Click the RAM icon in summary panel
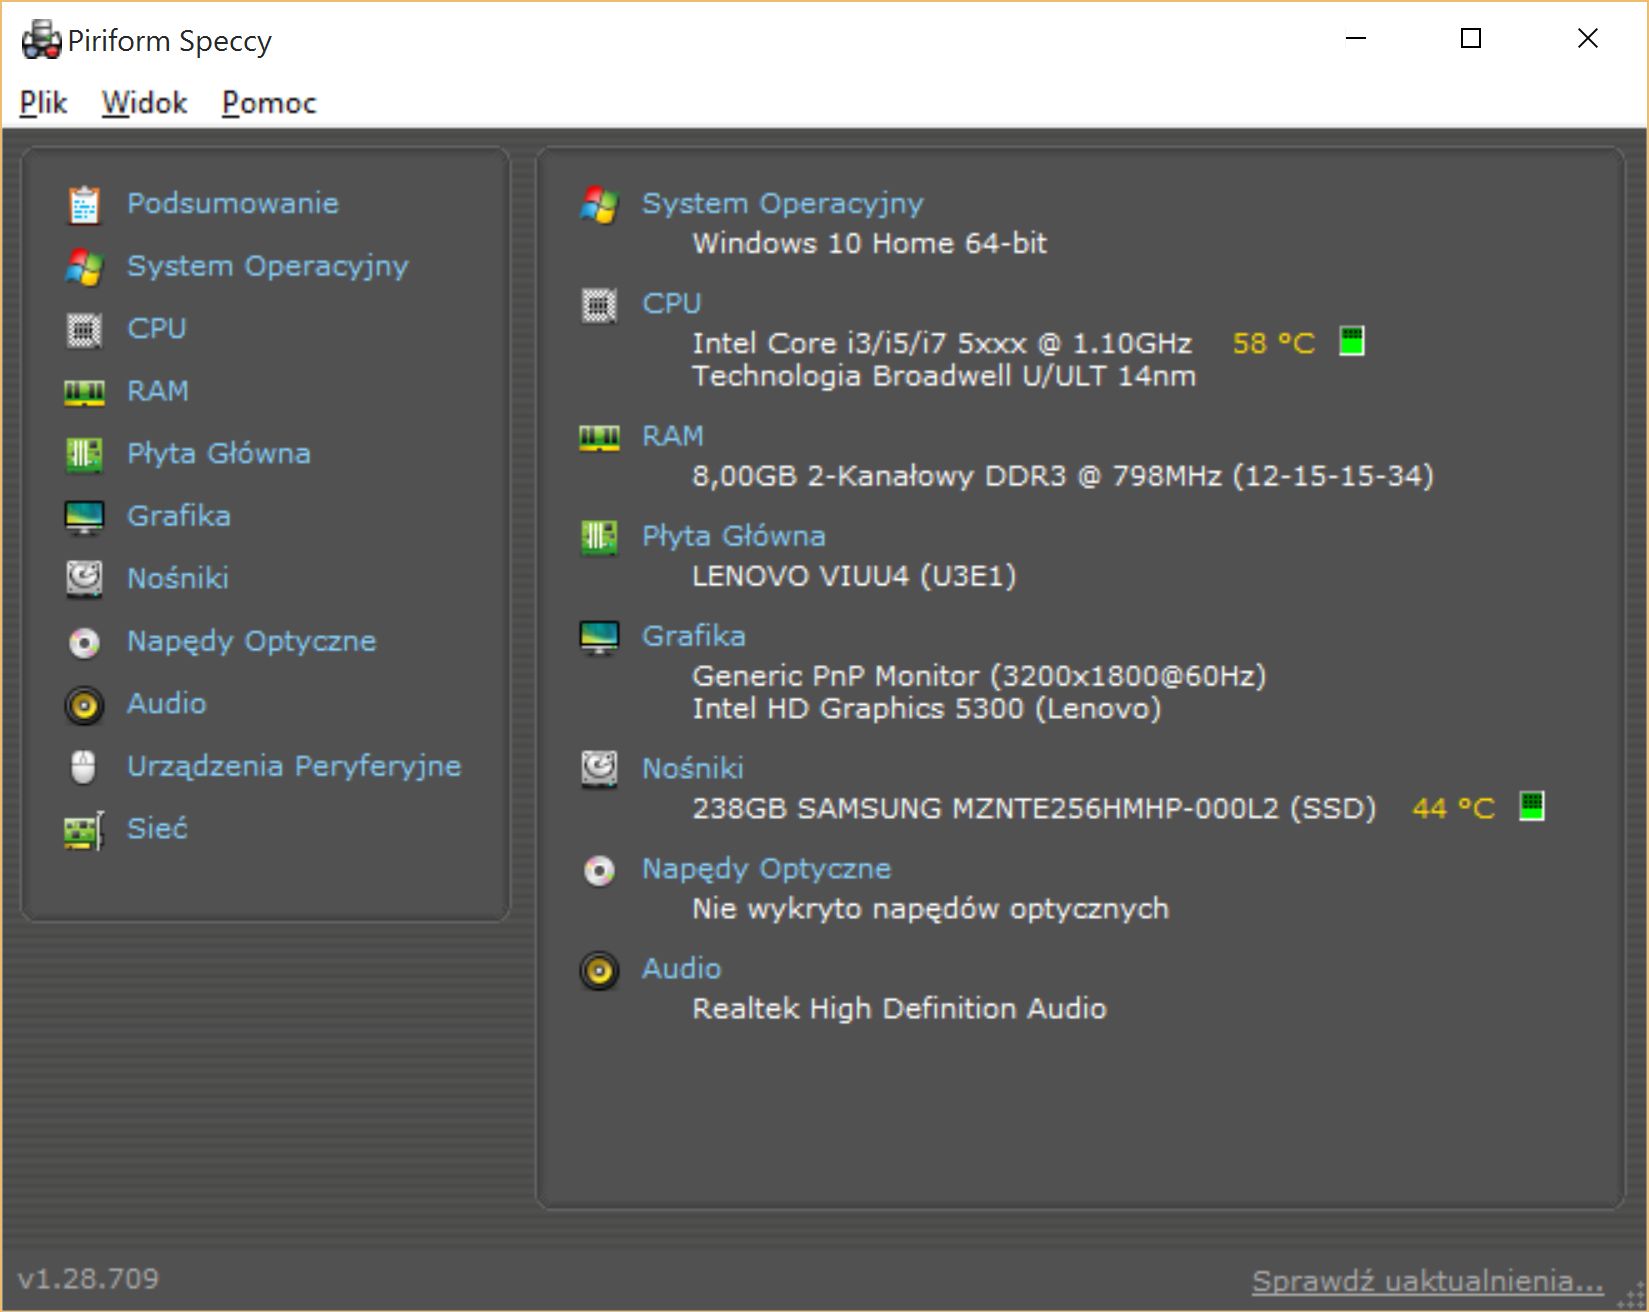Viewport: 1649px width, 1312px height. tap(599, 438)
